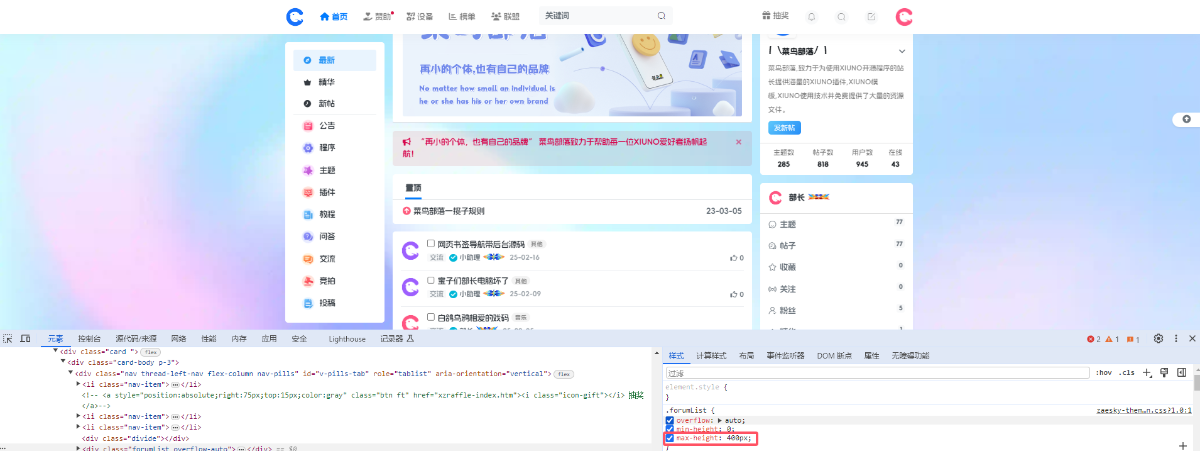Toggle the DevTools device toolbar icon
The height and width of the screenshot is (451, 1200).
pyautogui.click(x=24, y=339)
